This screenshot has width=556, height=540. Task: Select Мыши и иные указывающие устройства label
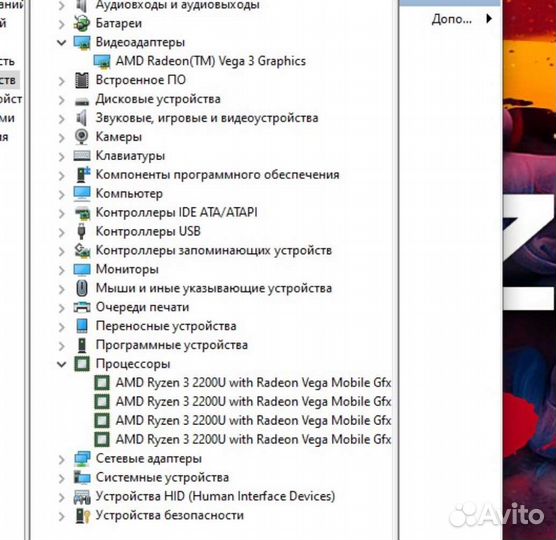coord(214,288)
